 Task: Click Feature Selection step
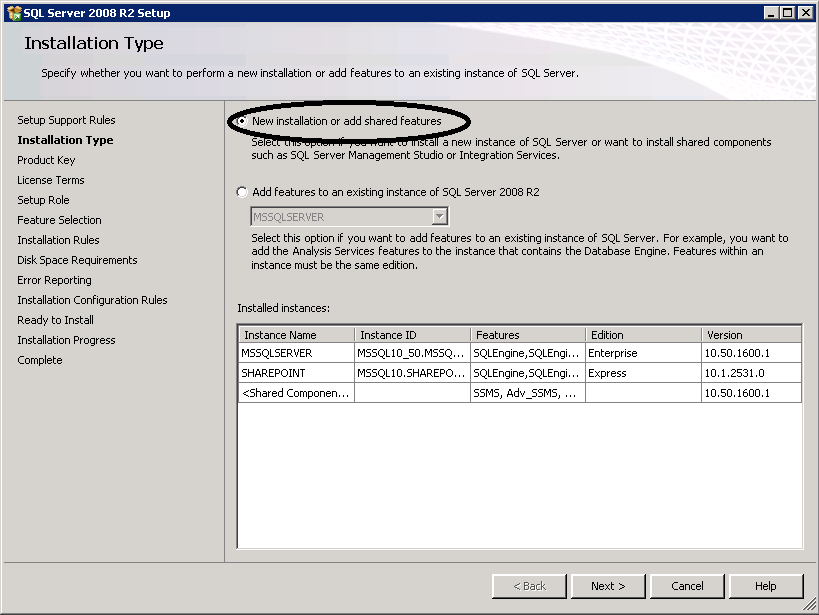pyautogui.click(x=60, y=220)
